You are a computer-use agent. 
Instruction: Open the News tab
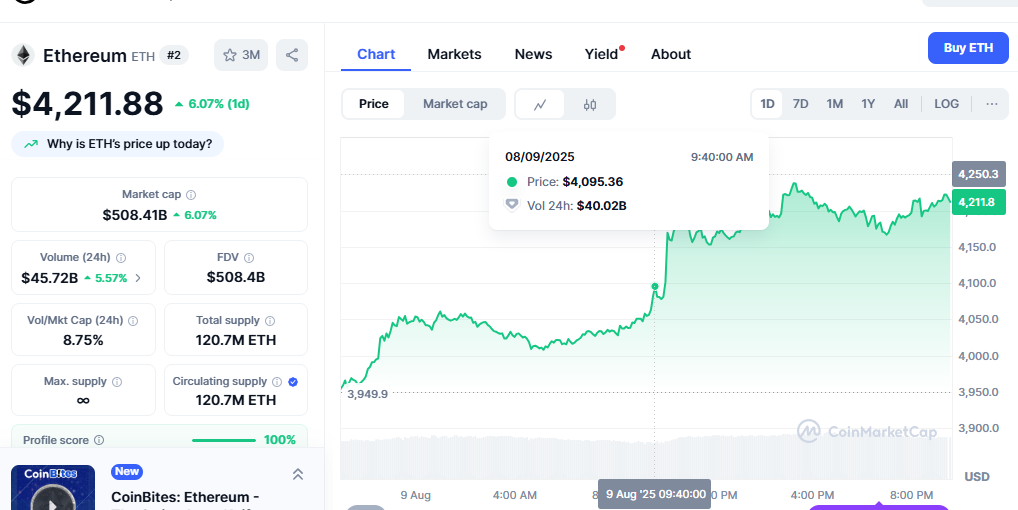click(533, 54)
